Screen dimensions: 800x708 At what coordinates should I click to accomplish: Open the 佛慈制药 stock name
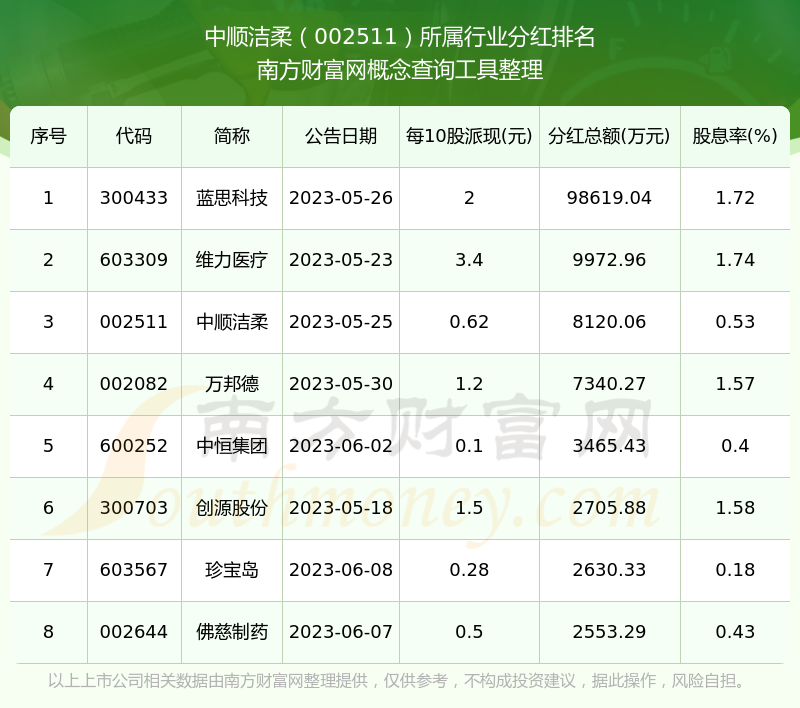coord(232,632)
